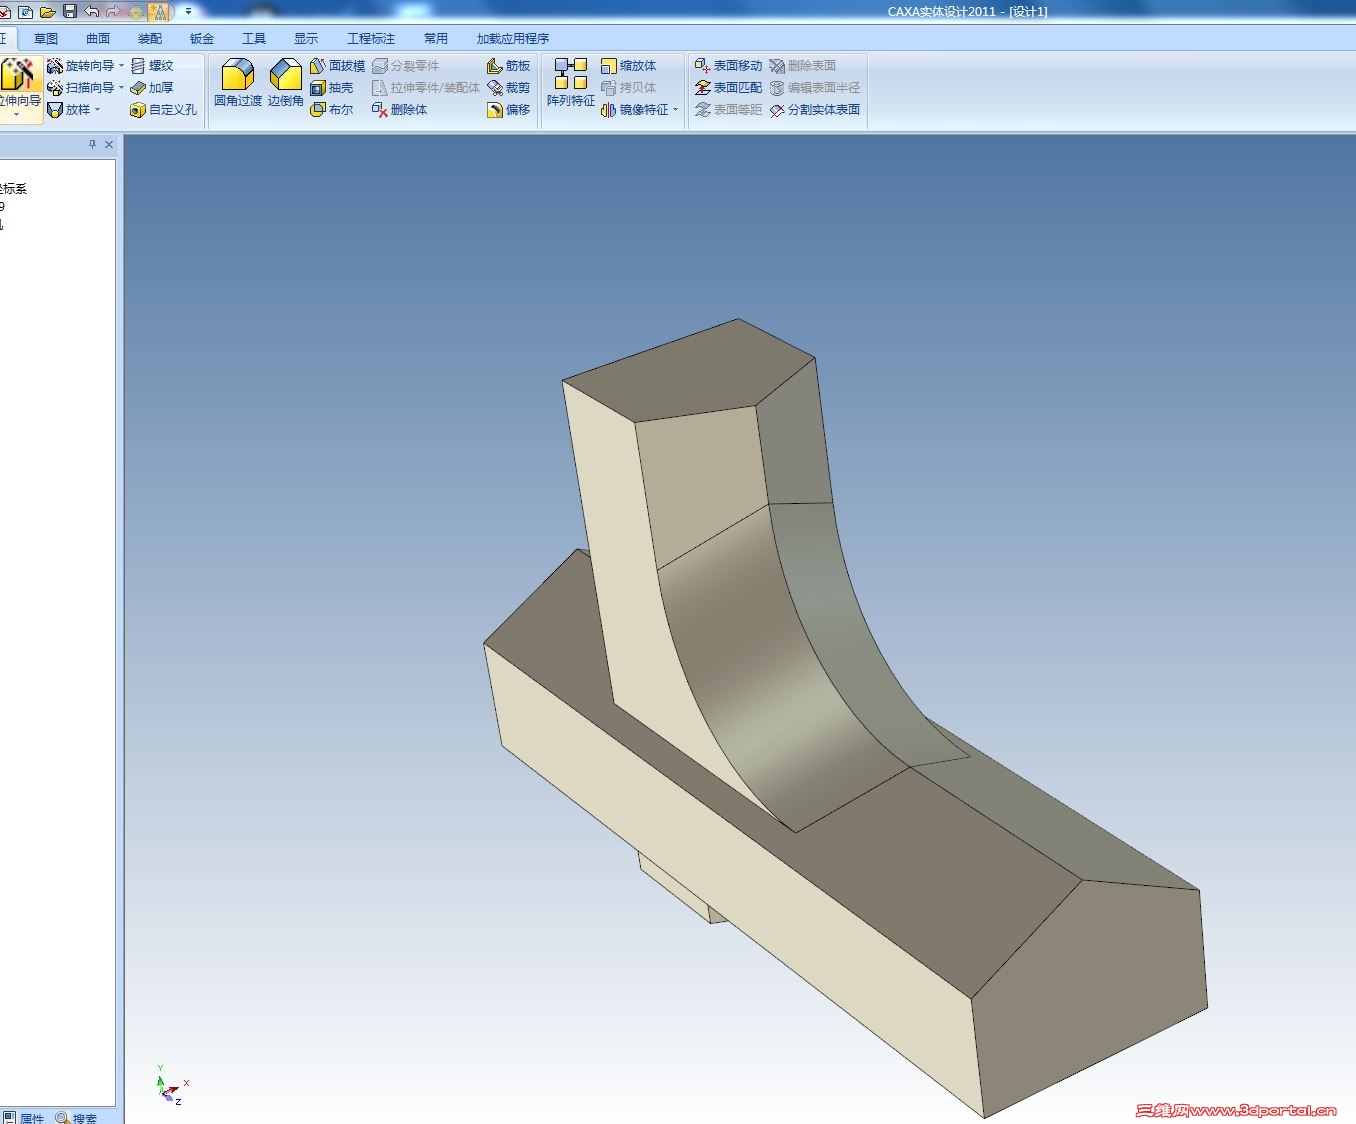Select the 加厚 thicken tool
Image resolution: width=1356 pixels, height=1124 pixels.
pos(152,88)
